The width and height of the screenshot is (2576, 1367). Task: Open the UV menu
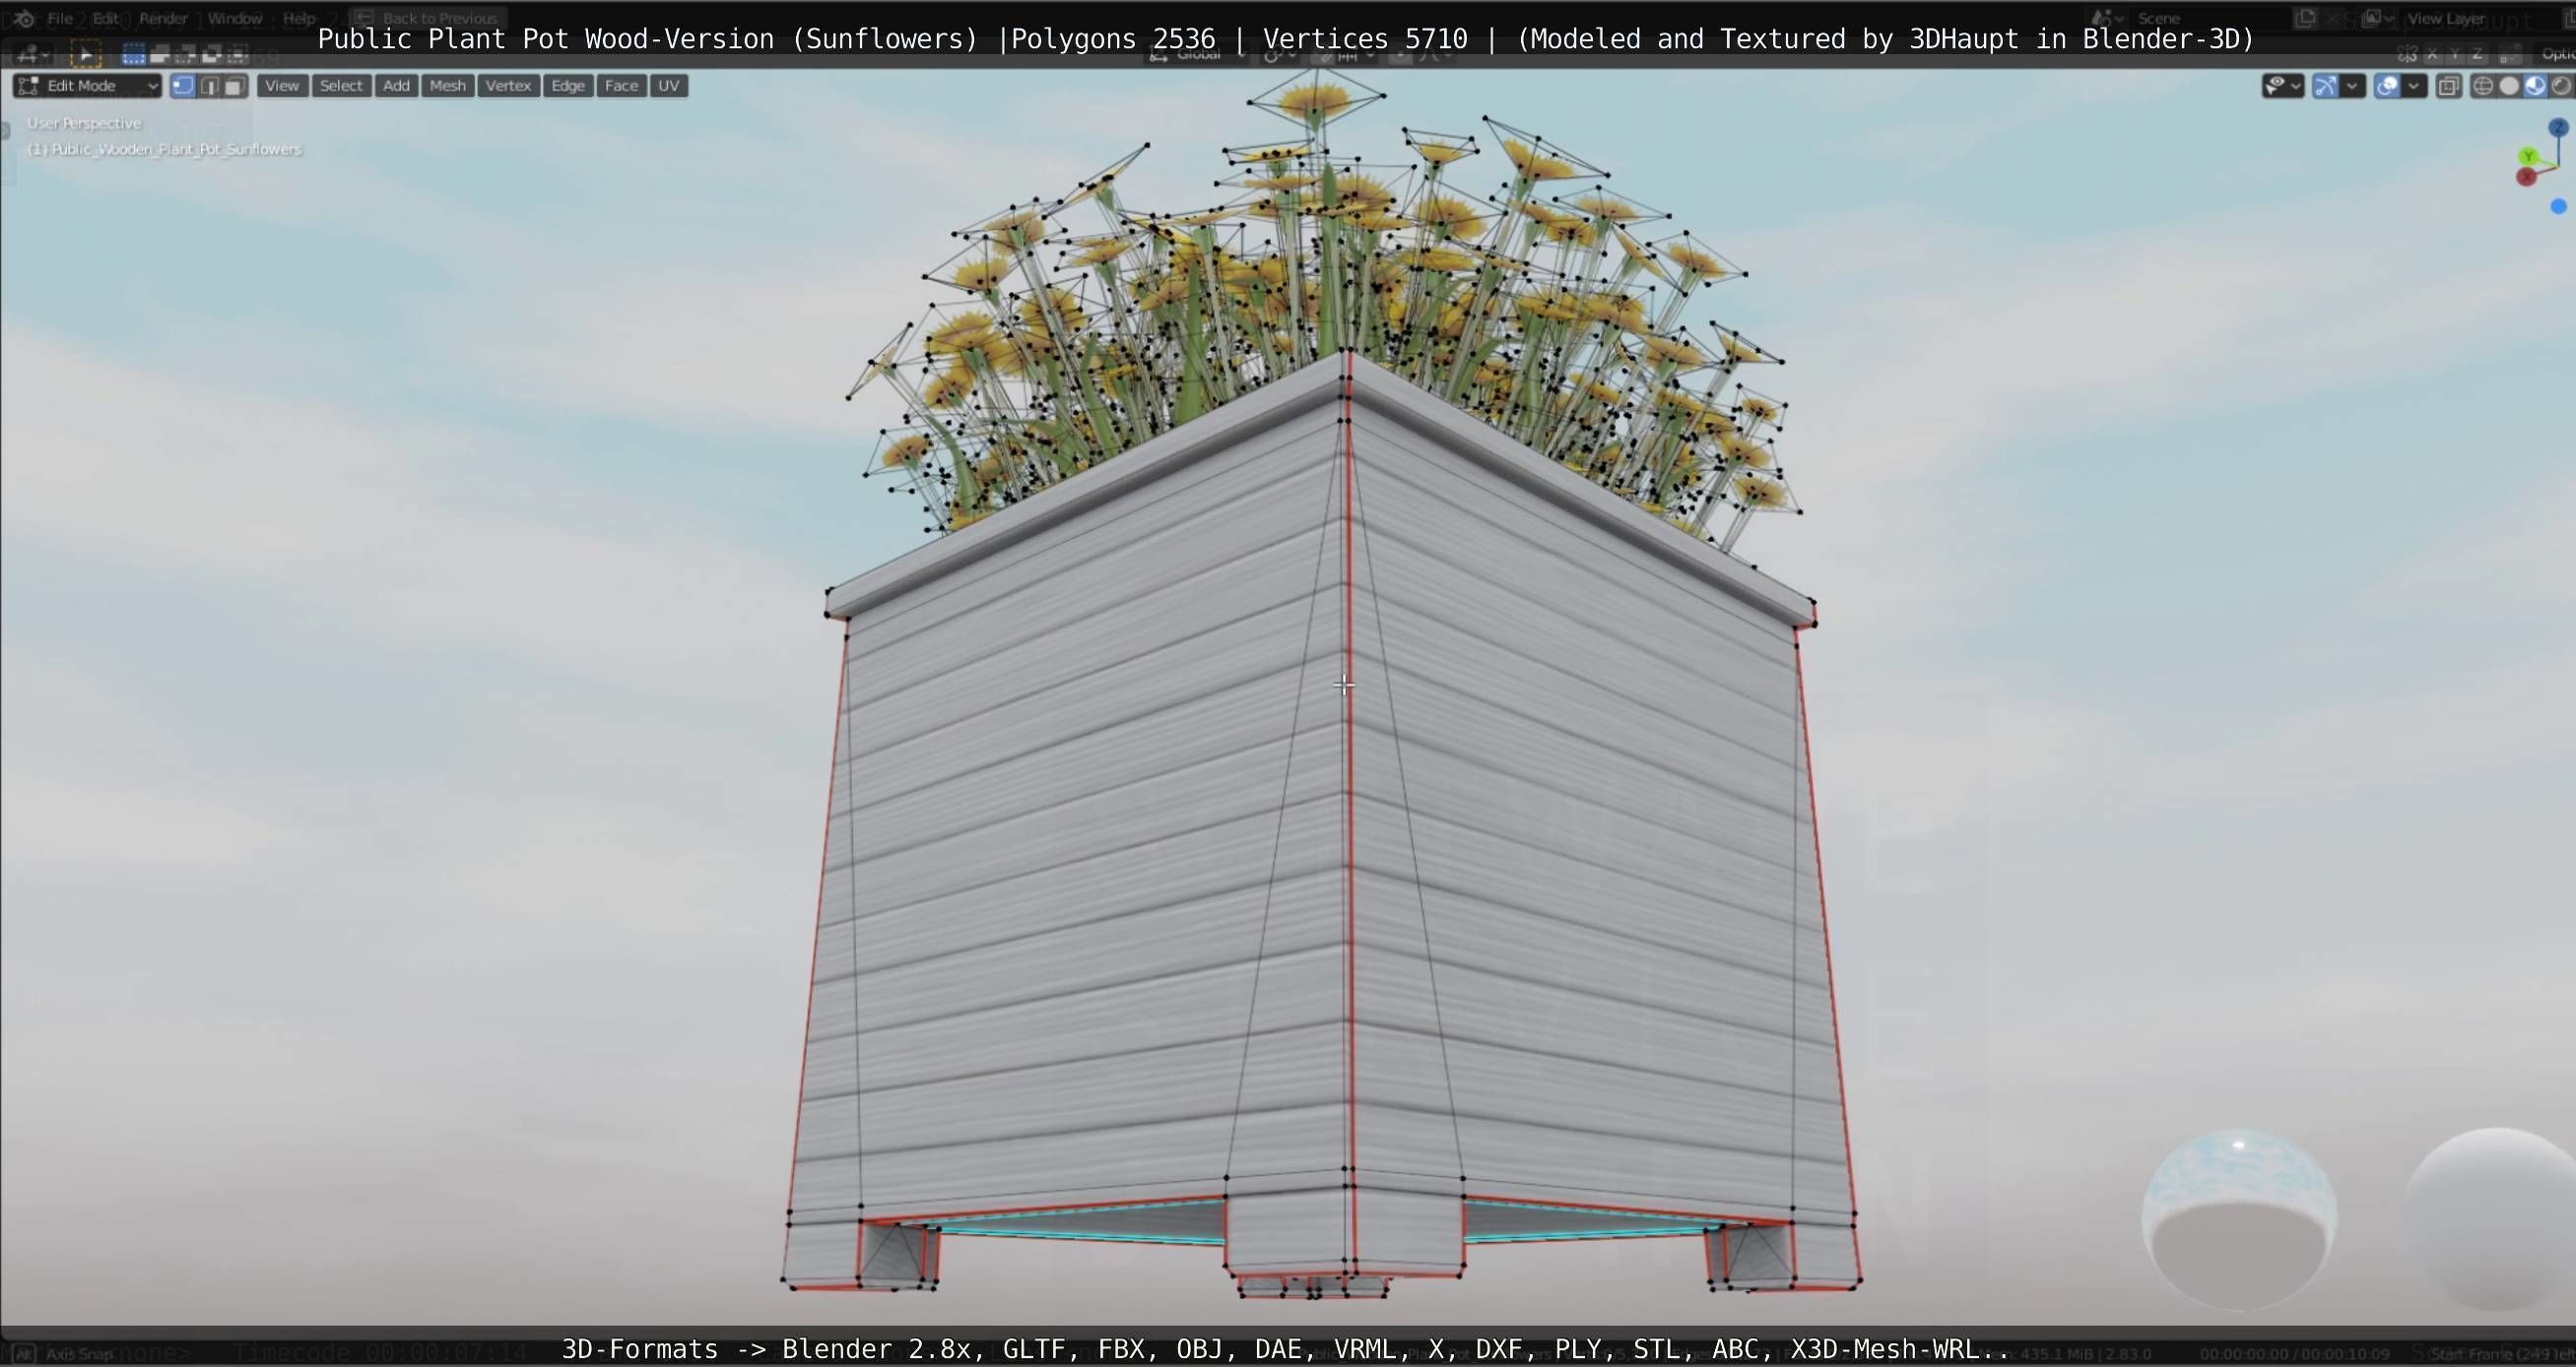click(669, 86)
